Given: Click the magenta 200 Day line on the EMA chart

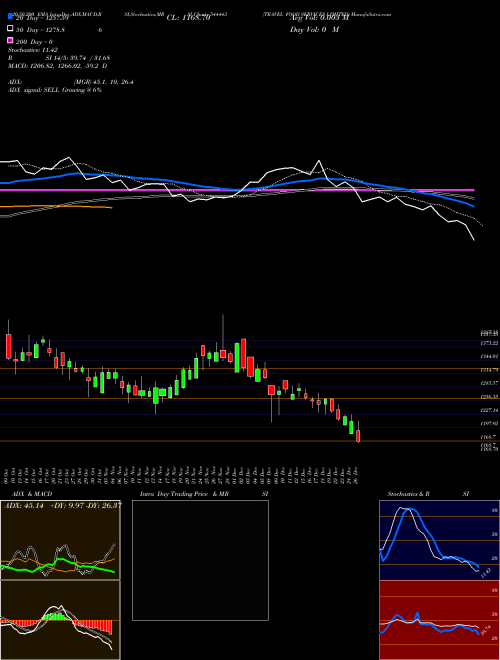Looking at the screenshot, I should [237, 190].
